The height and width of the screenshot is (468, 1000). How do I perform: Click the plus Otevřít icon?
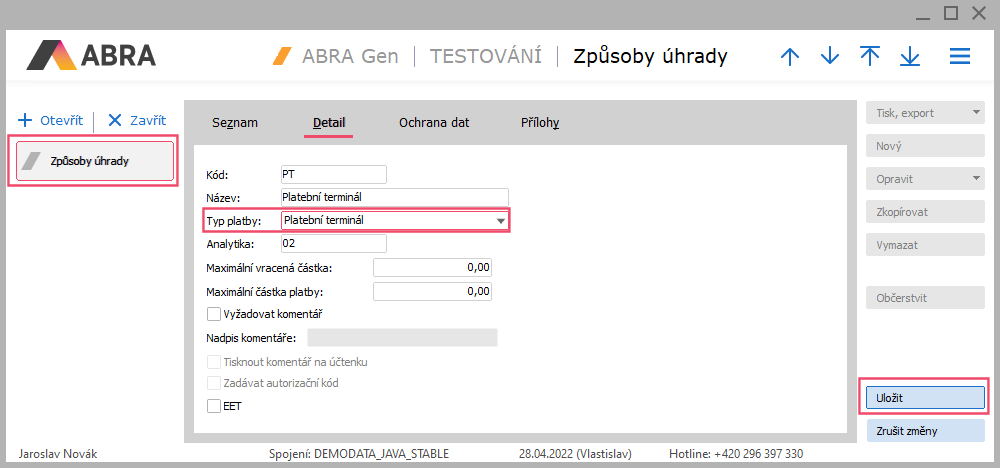coord(26,120)
